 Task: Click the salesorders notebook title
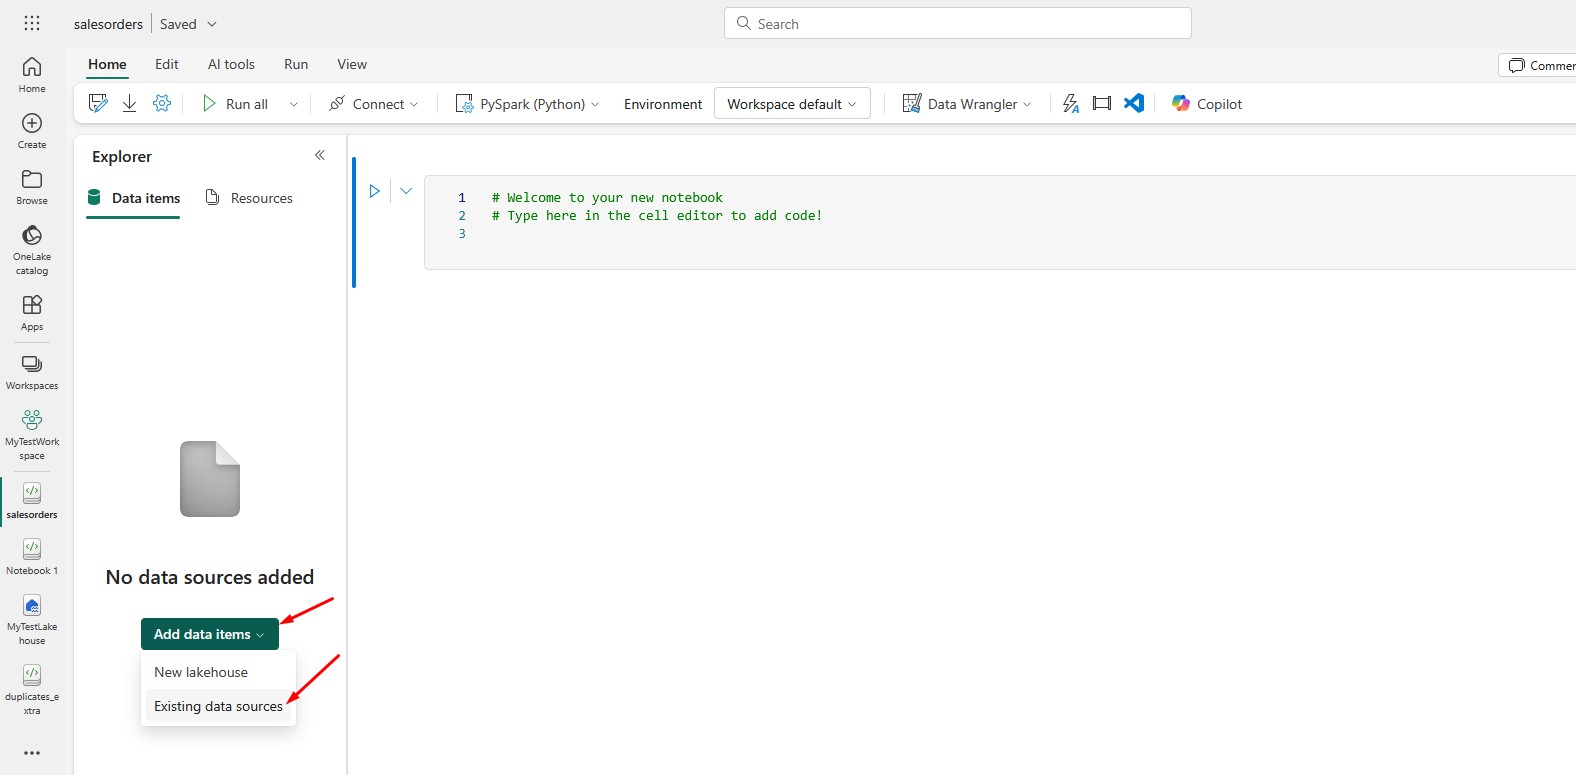(108, 24)
